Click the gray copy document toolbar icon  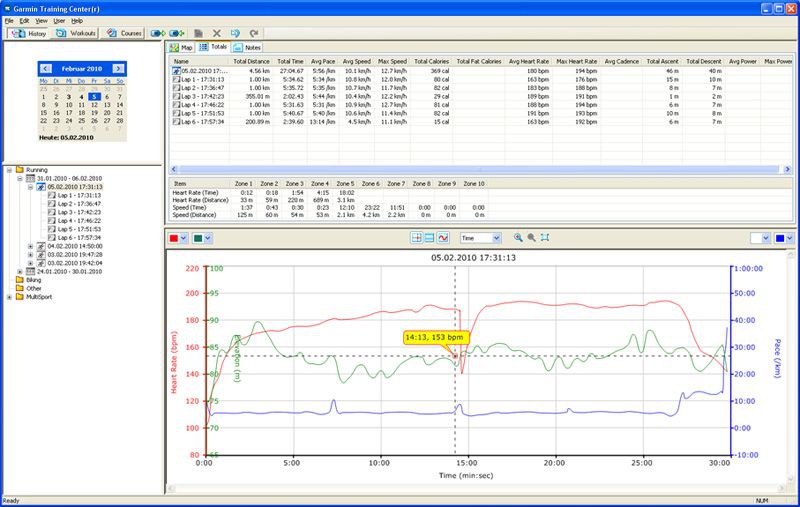click(x=198, y=33)
